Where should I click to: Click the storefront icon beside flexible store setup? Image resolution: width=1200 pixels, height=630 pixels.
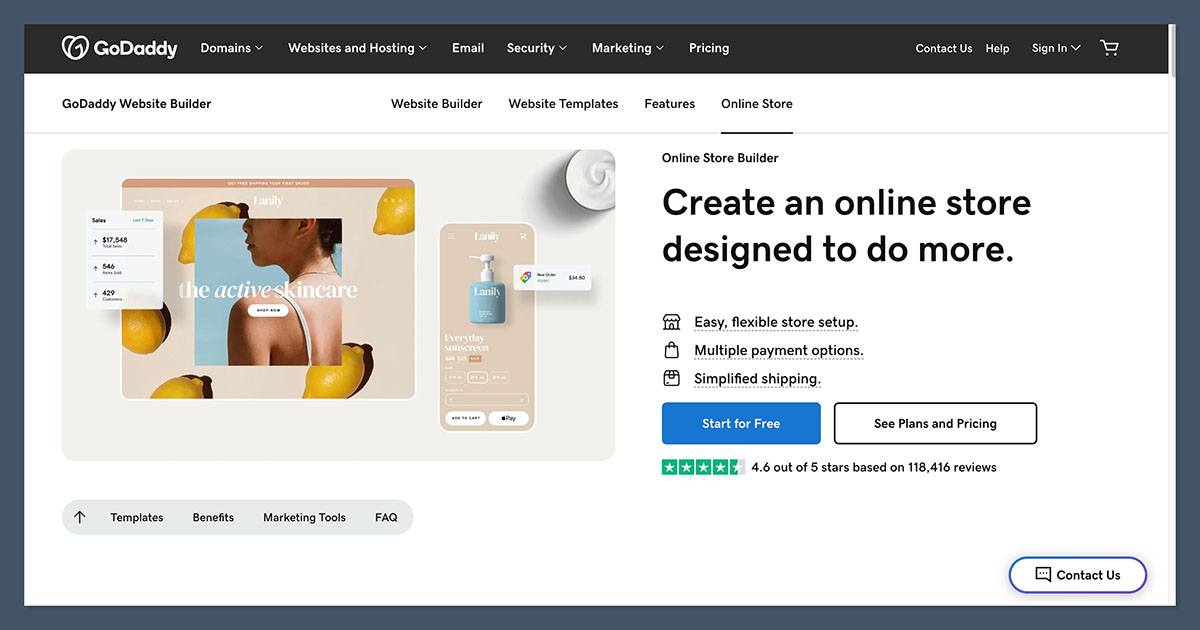(672, 322)
